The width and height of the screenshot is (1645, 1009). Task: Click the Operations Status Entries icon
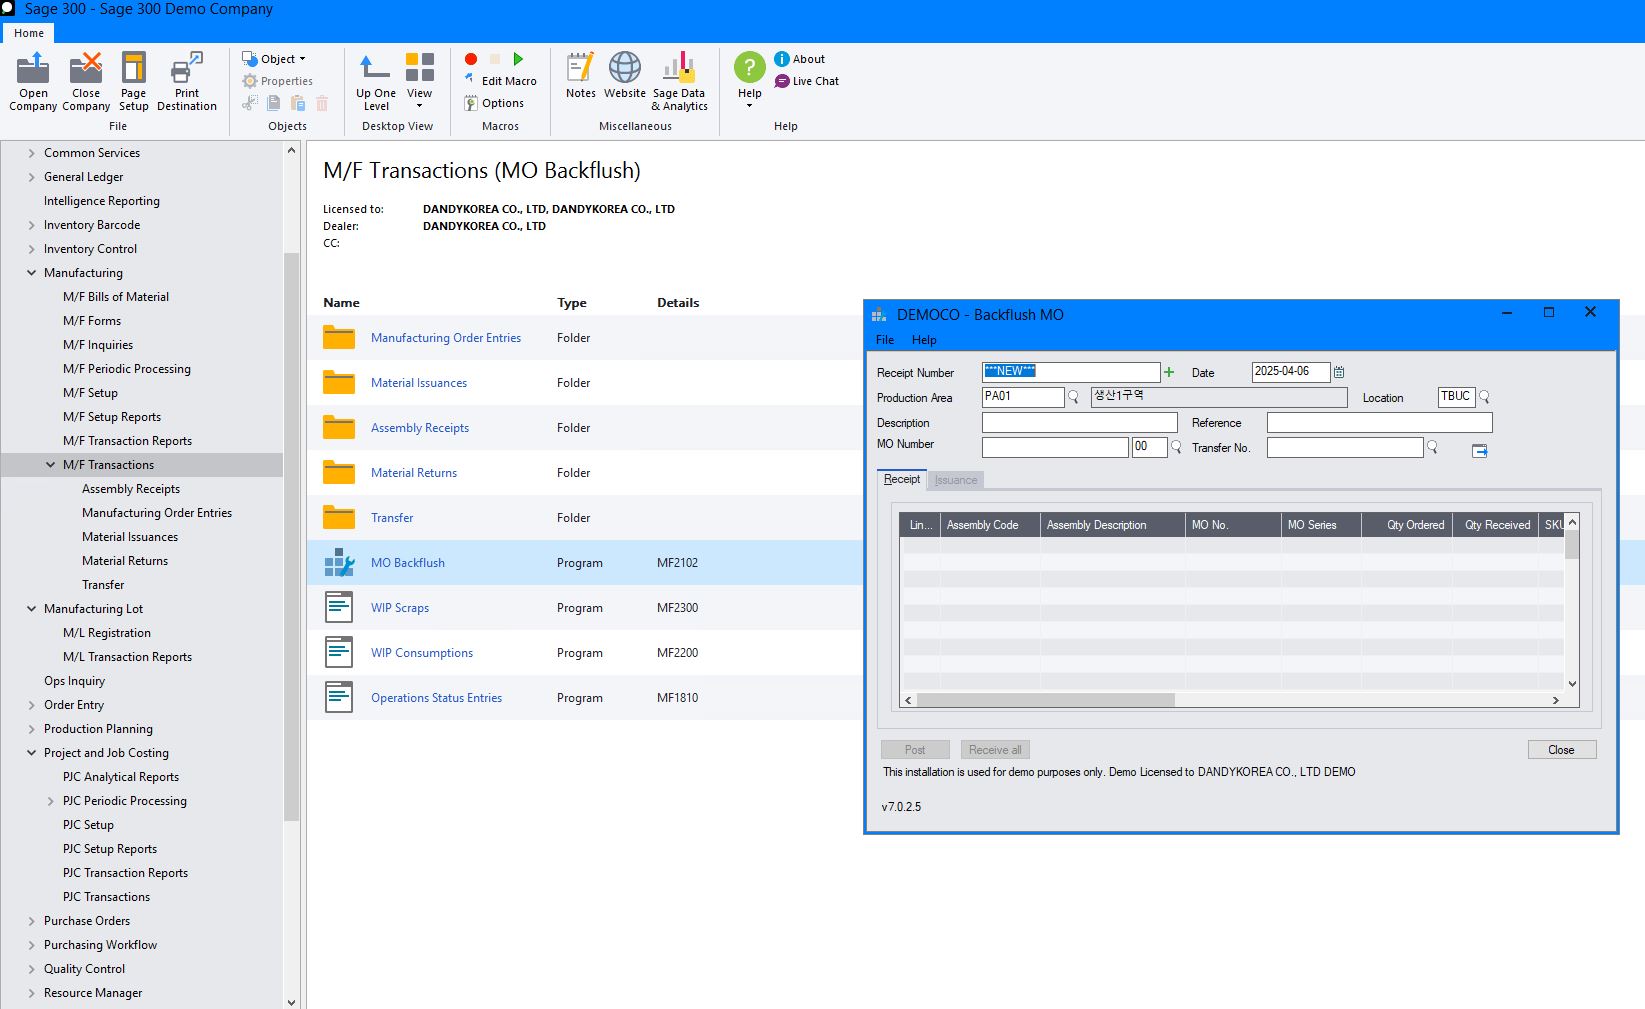coord(339,698)
